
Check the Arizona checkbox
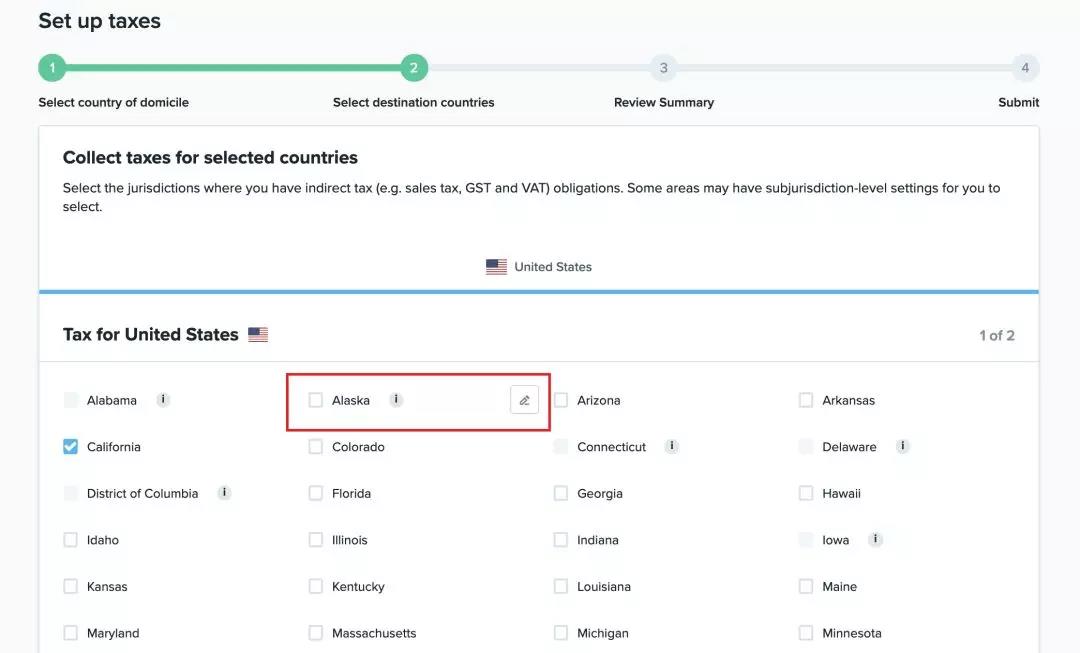(561, 400)
